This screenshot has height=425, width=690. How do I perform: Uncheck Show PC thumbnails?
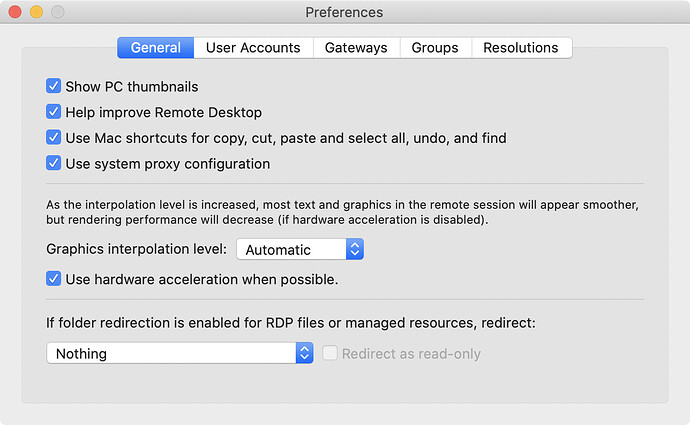tap(54, 87)
